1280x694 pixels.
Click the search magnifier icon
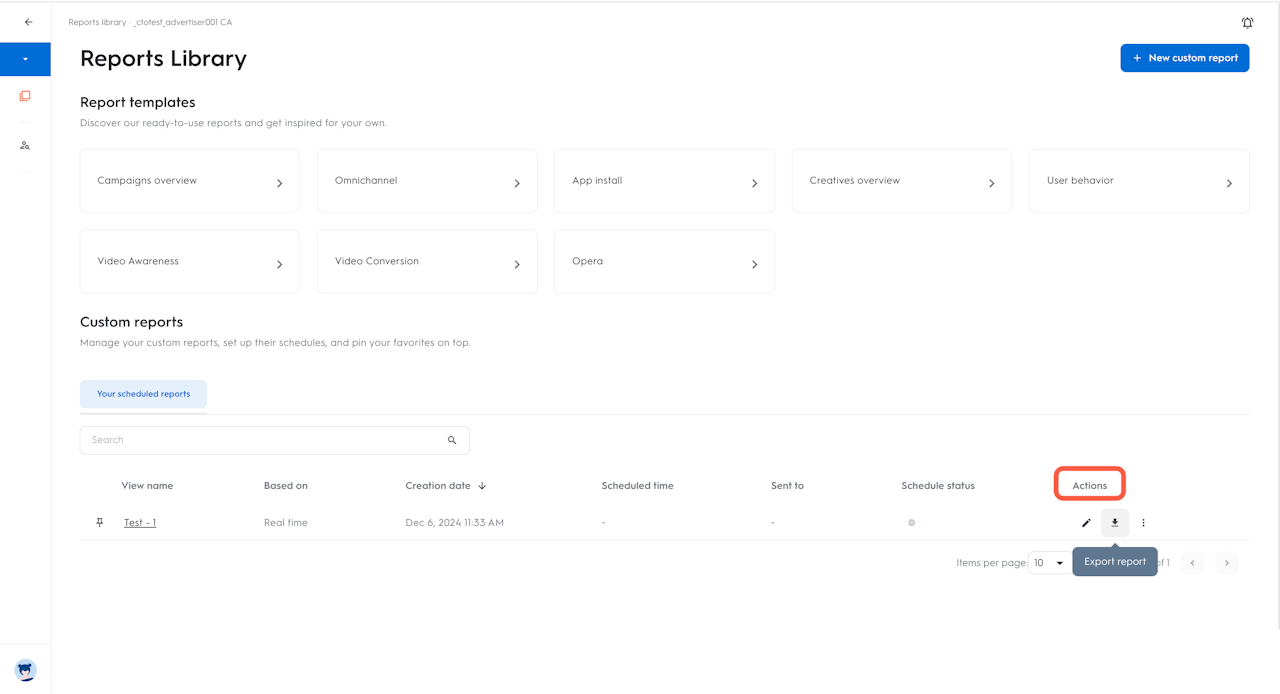[x=452, y=440]
